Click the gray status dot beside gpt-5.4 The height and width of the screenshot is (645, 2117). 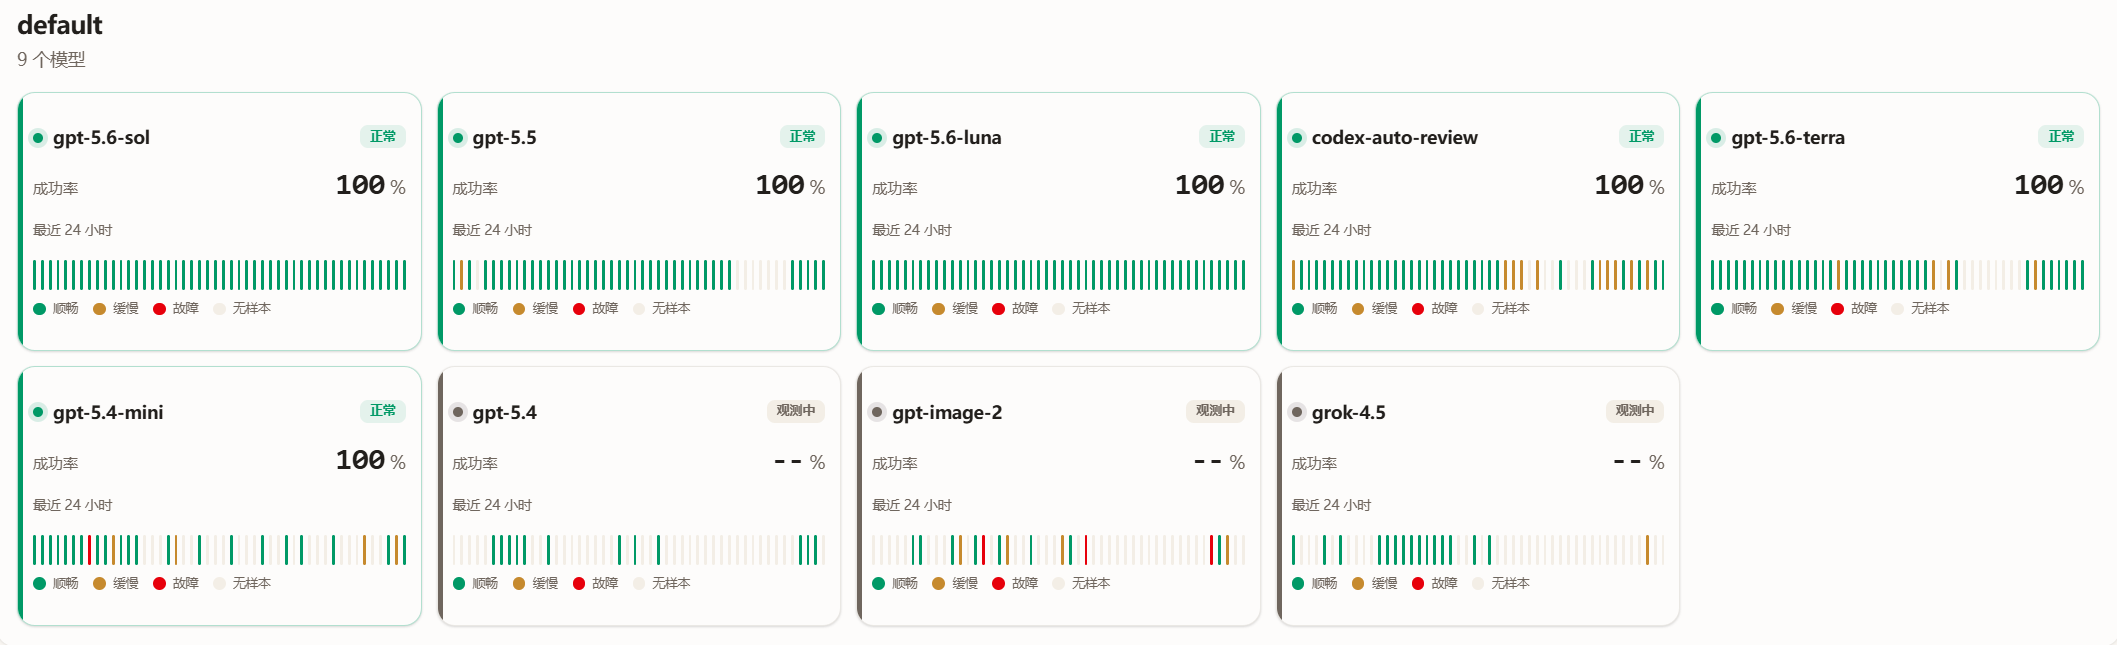[458, 412]
